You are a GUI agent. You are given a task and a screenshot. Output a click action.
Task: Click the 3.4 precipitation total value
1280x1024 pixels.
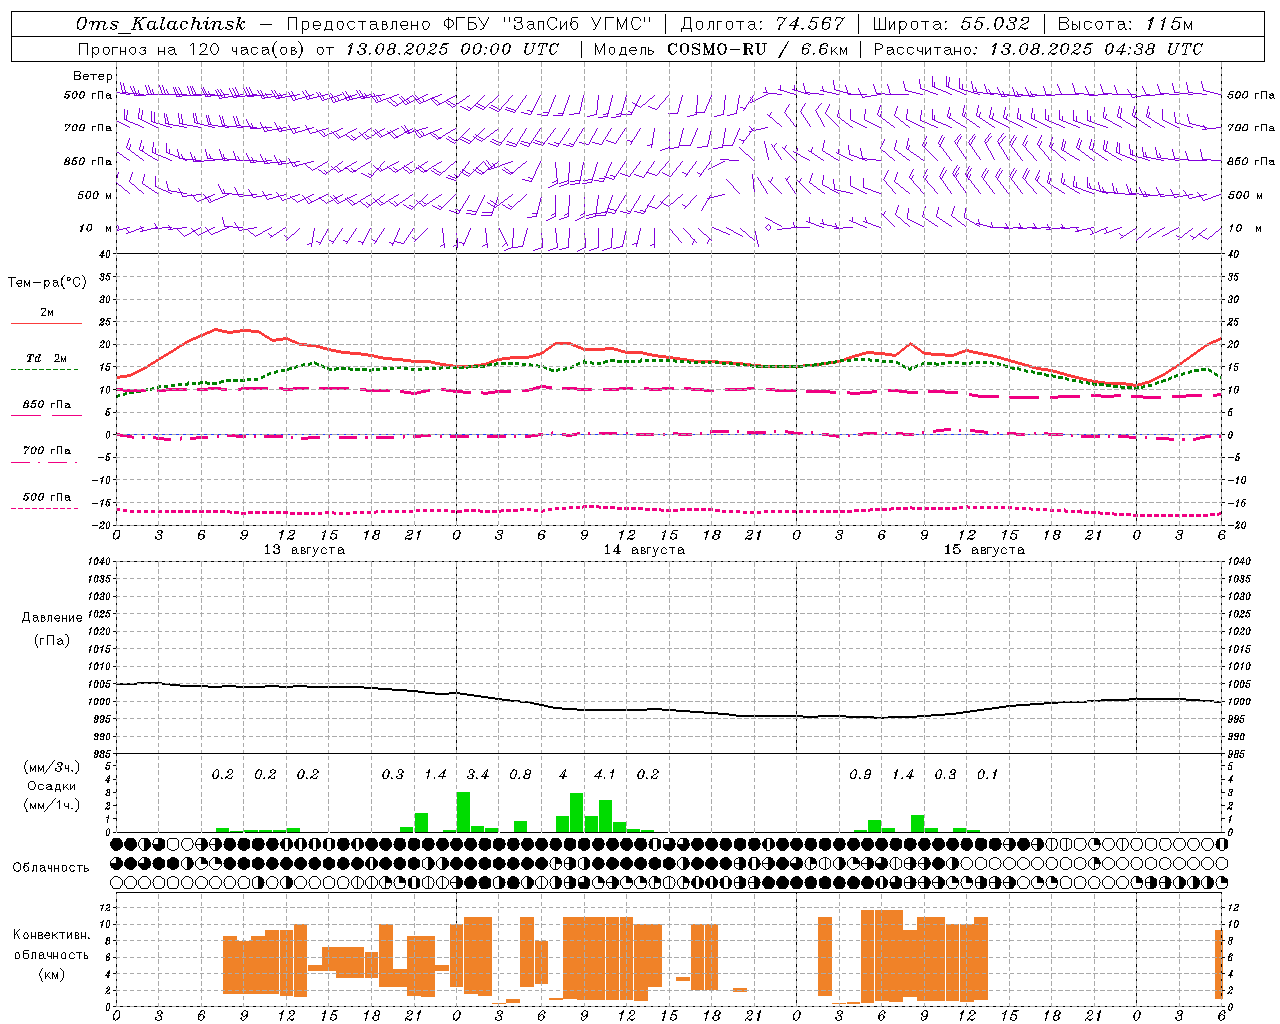click(x=478, y=774)
